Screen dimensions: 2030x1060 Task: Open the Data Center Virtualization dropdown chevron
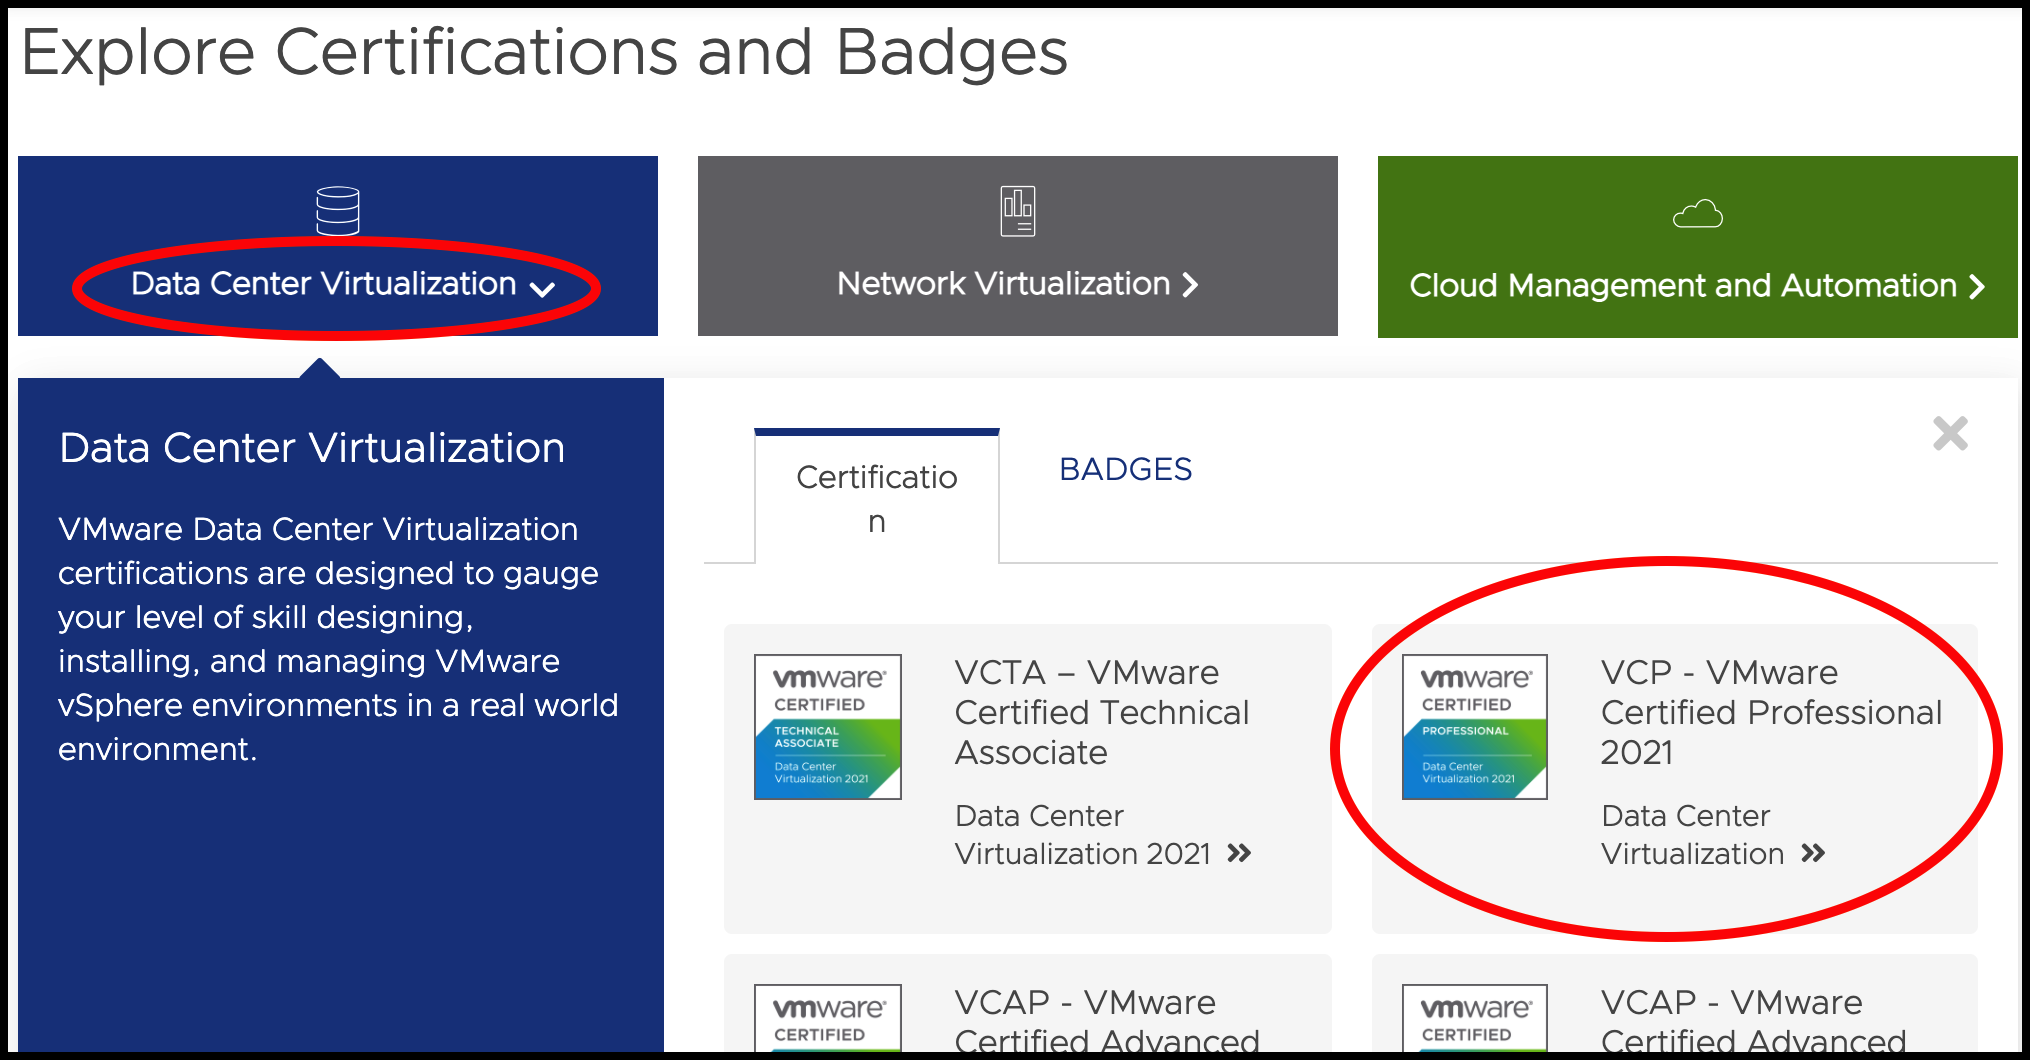[x=544, y=289]
